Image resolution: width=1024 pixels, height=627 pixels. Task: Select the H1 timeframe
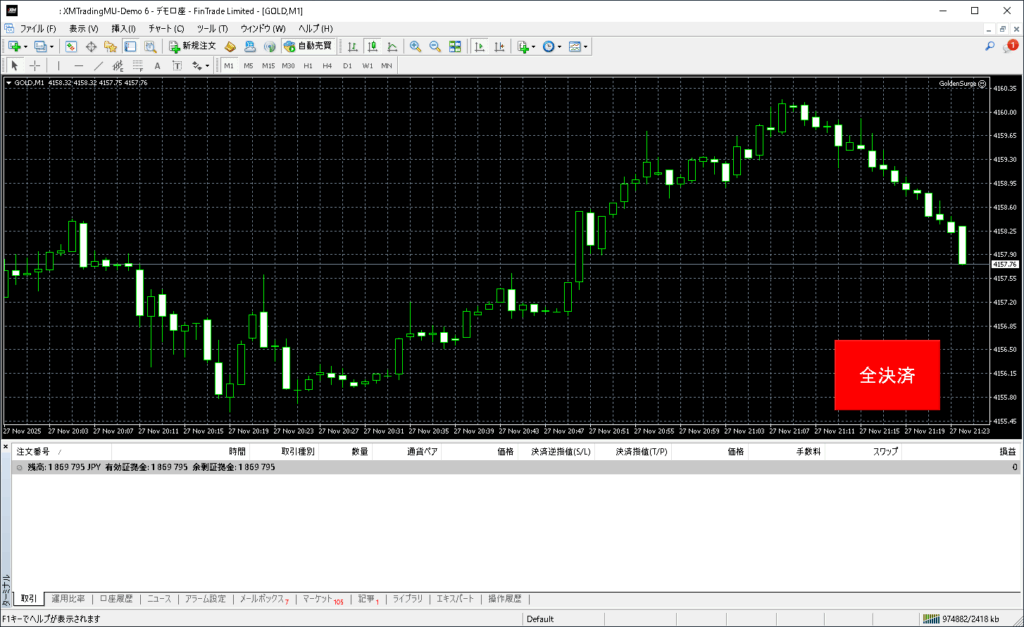(308, 65)
